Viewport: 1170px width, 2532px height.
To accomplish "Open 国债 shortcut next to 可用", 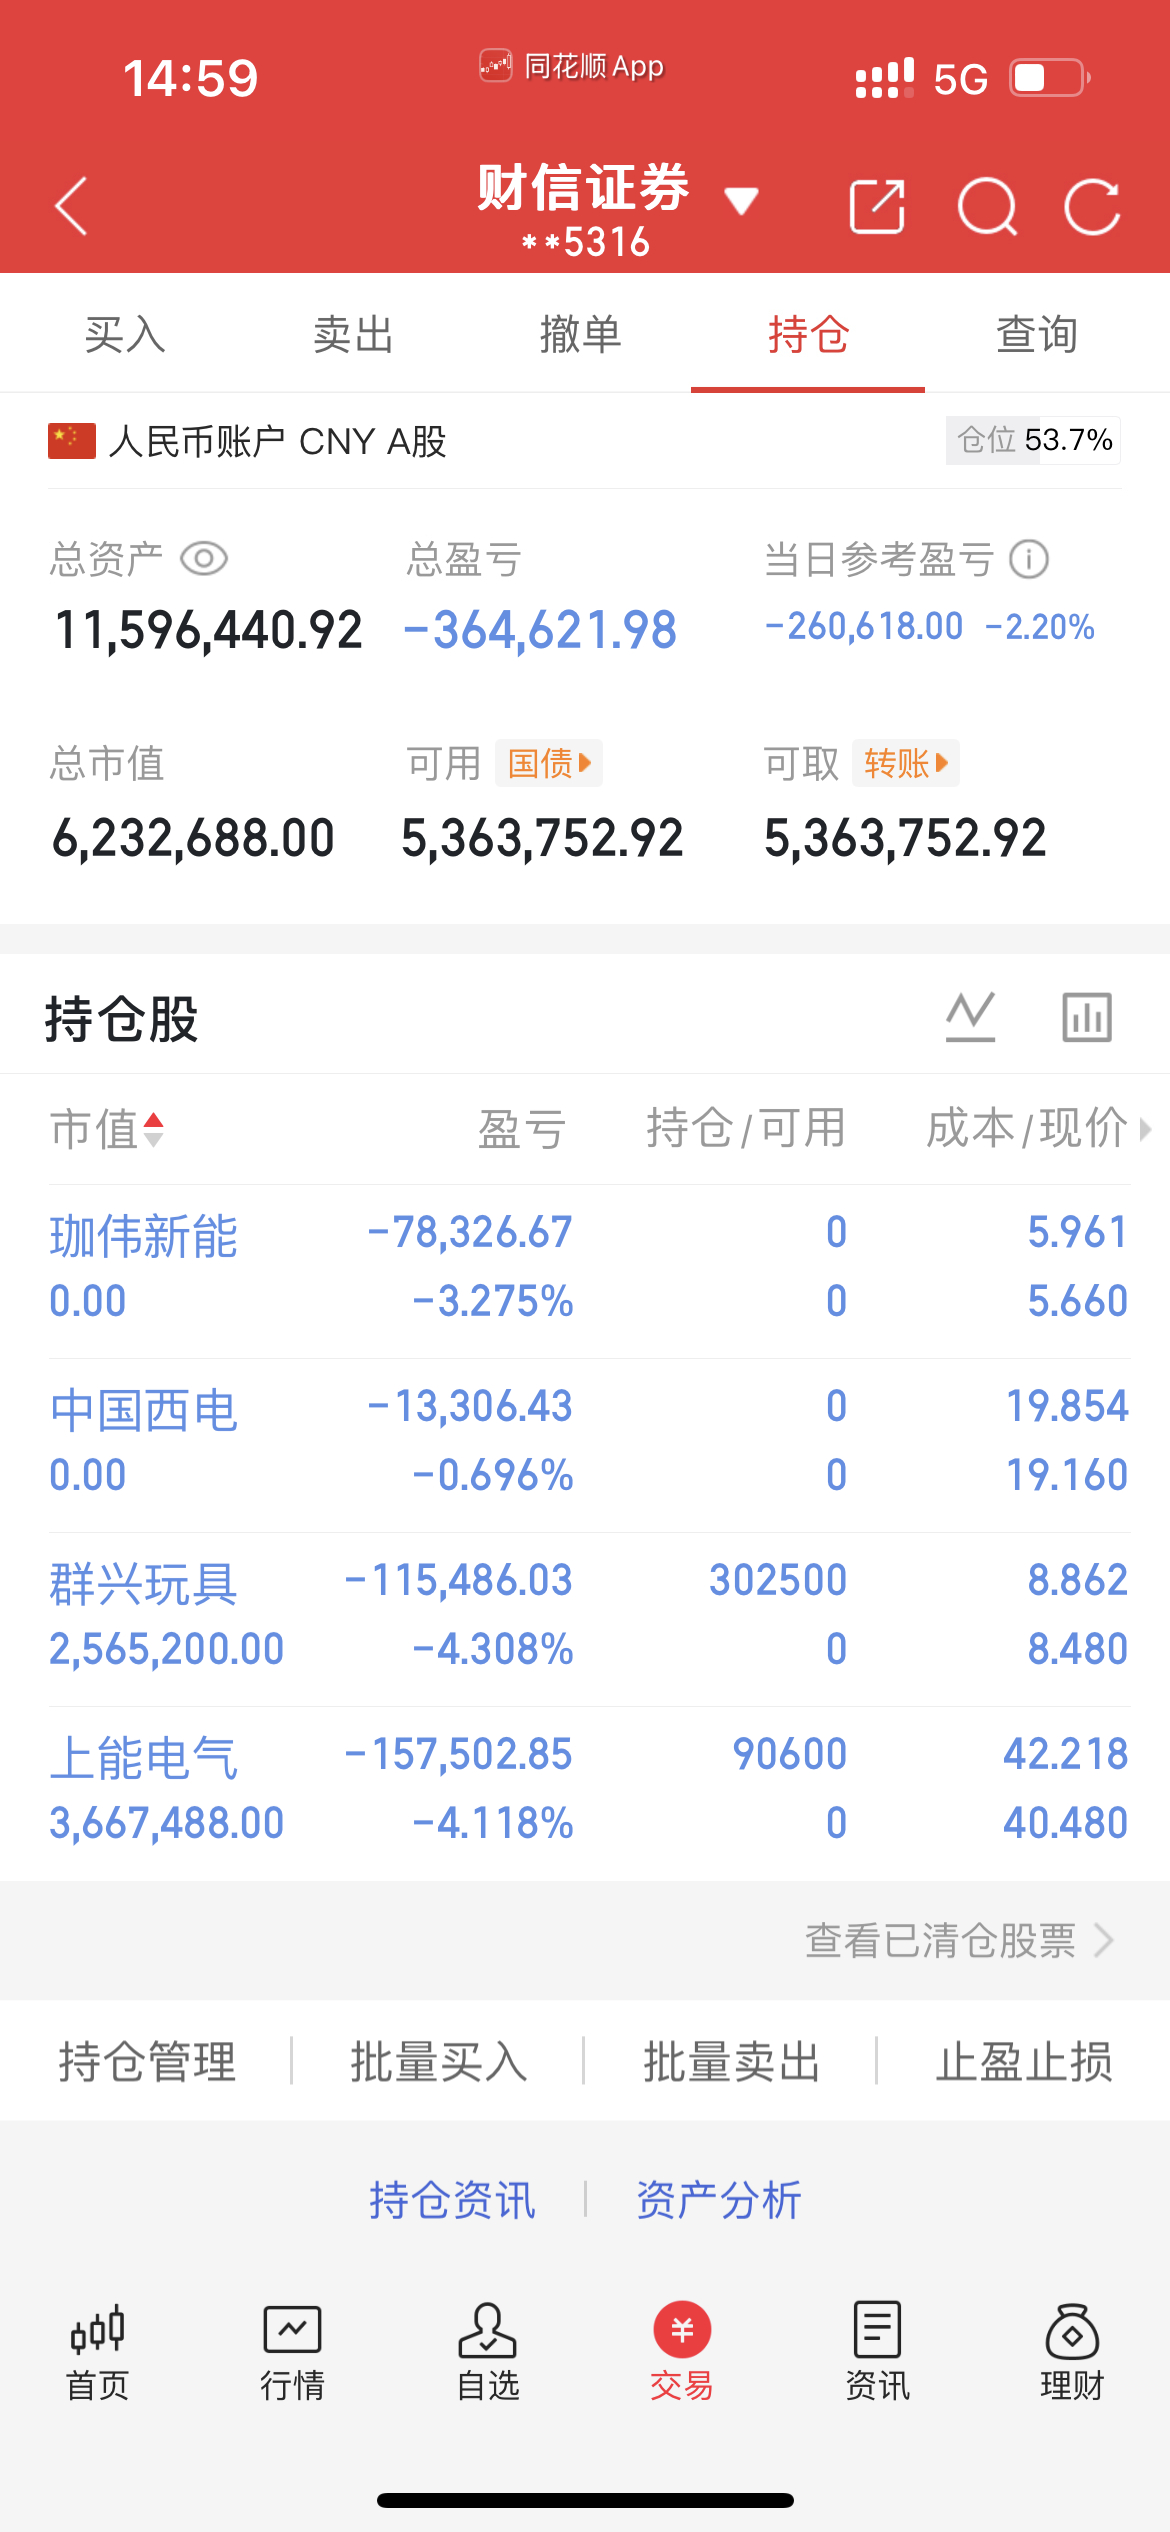I will click(549, 763).
